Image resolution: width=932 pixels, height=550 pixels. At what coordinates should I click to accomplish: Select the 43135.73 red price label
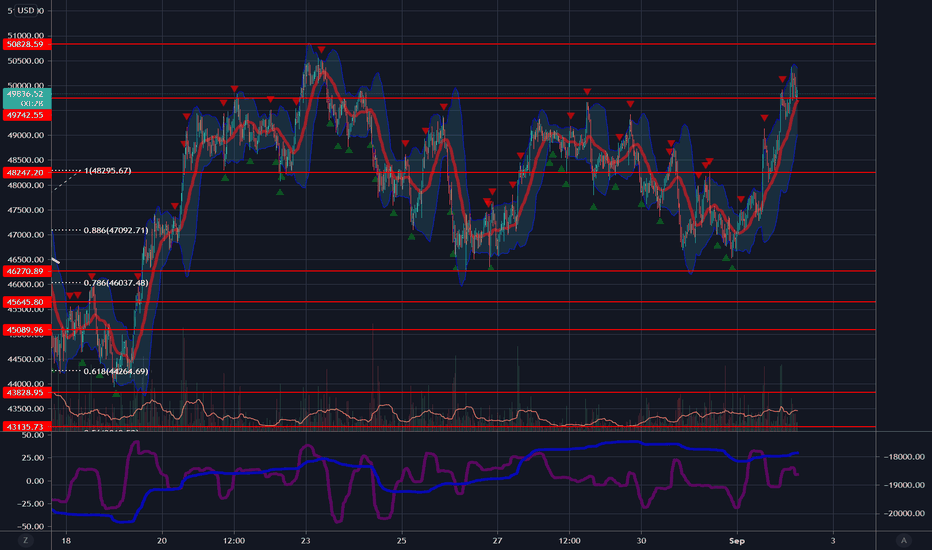(27, 426)
